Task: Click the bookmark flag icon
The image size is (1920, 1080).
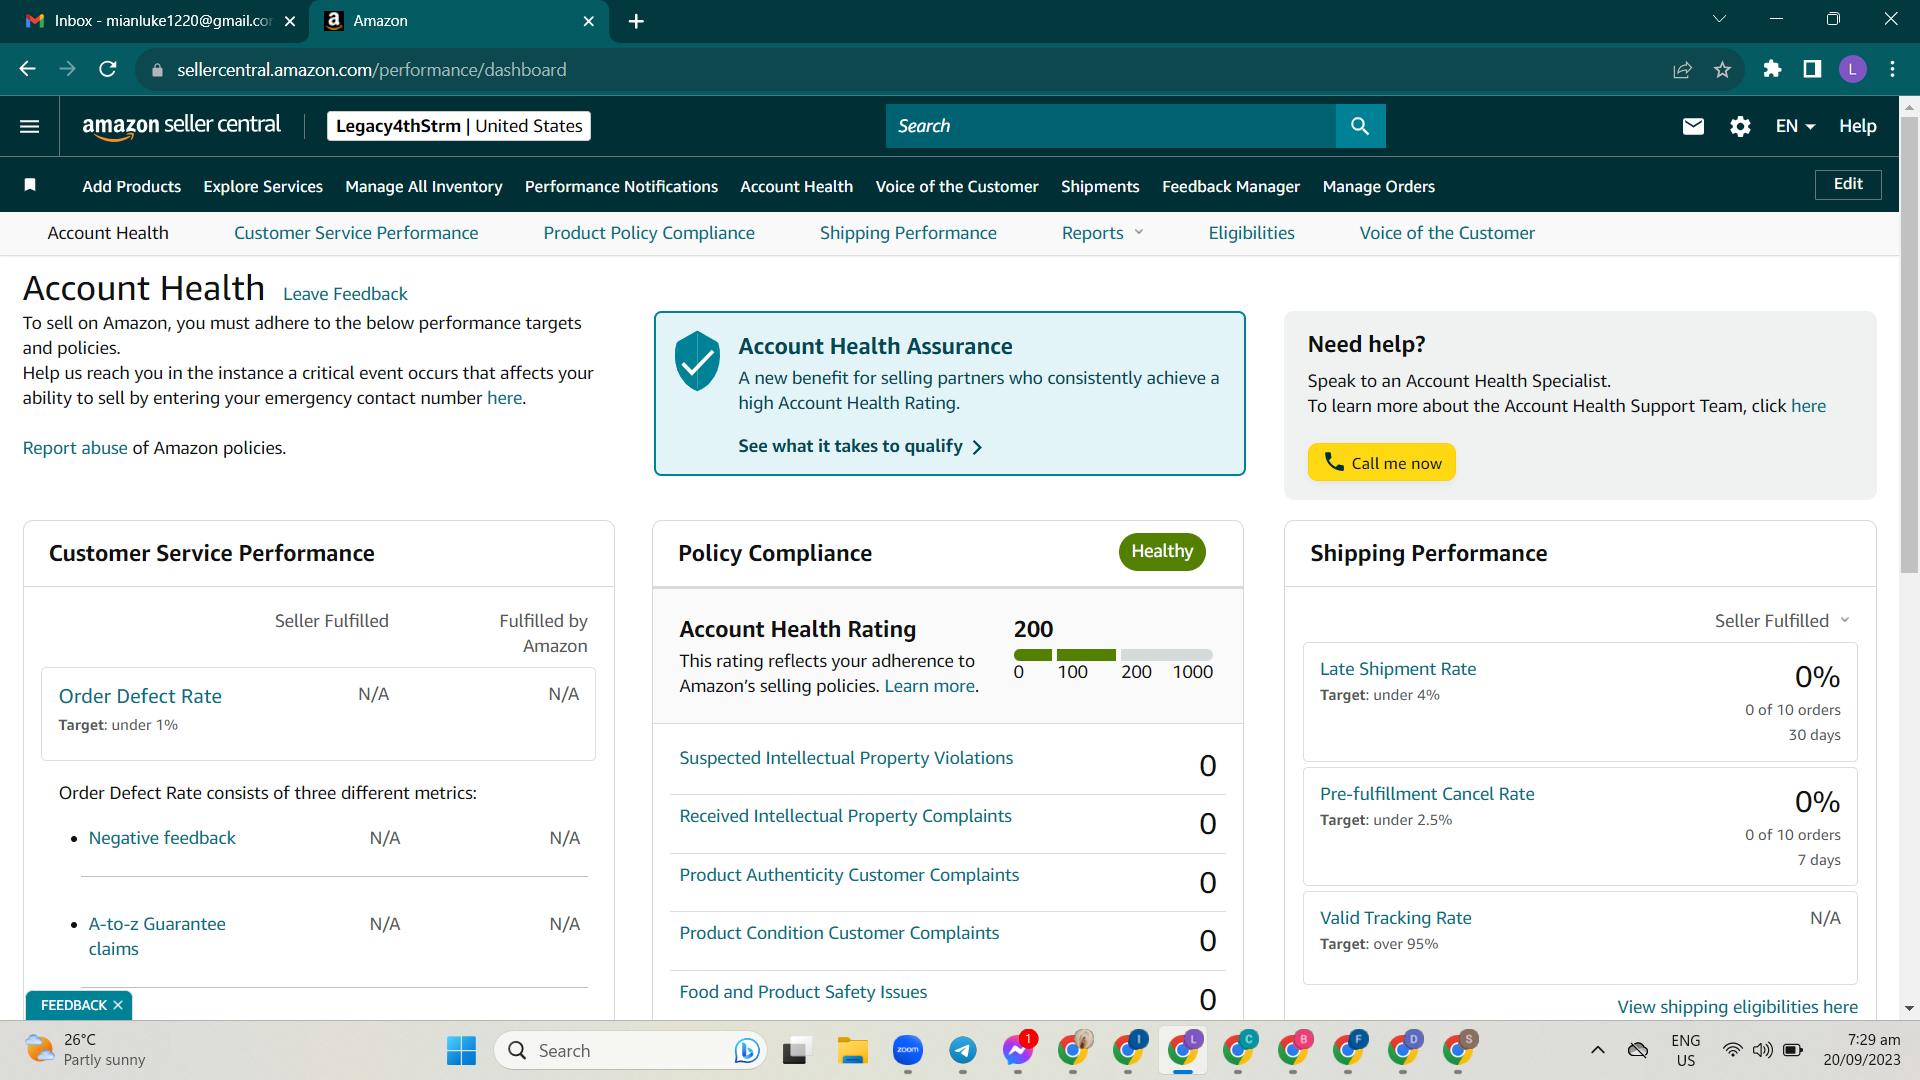Action: coord(30,185)
